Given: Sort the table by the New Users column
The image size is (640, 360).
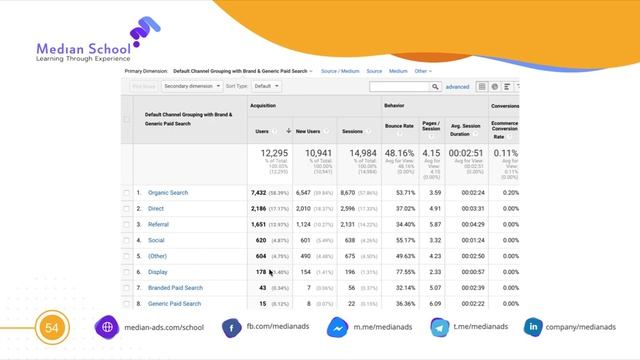Looking at the screenshot, I should [x=308, y=131].
